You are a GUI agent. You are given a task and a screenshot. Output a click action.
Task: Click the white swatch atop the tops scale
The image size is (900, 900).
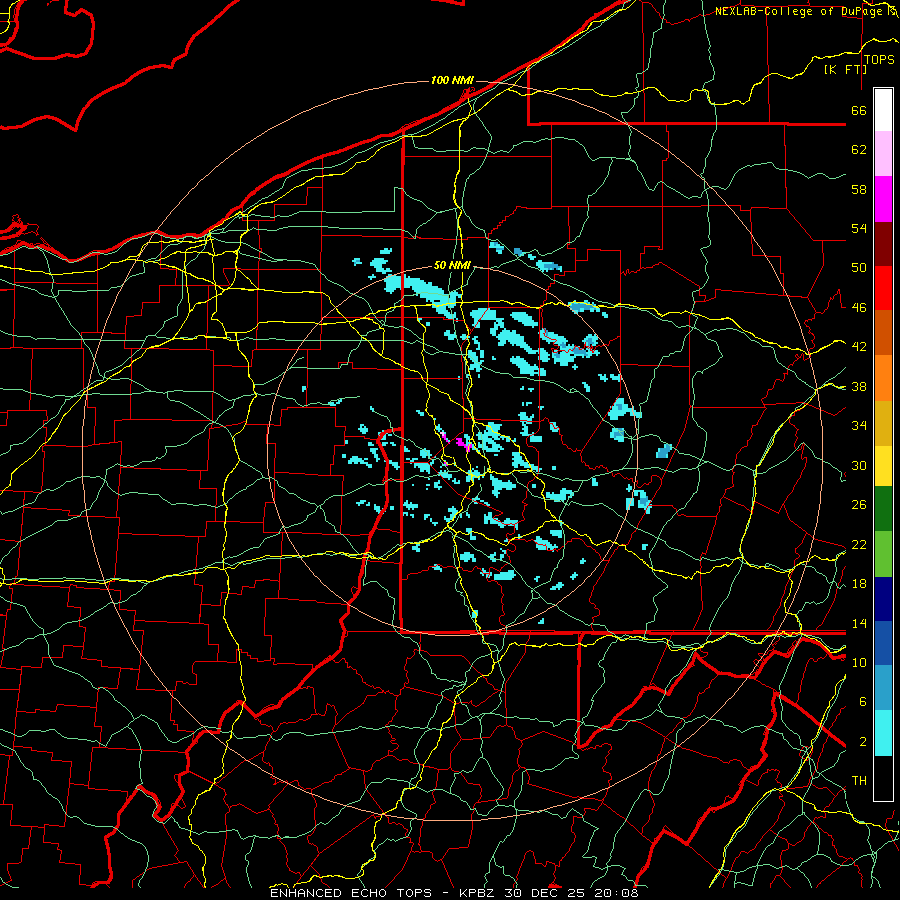(x=883, y=110)
